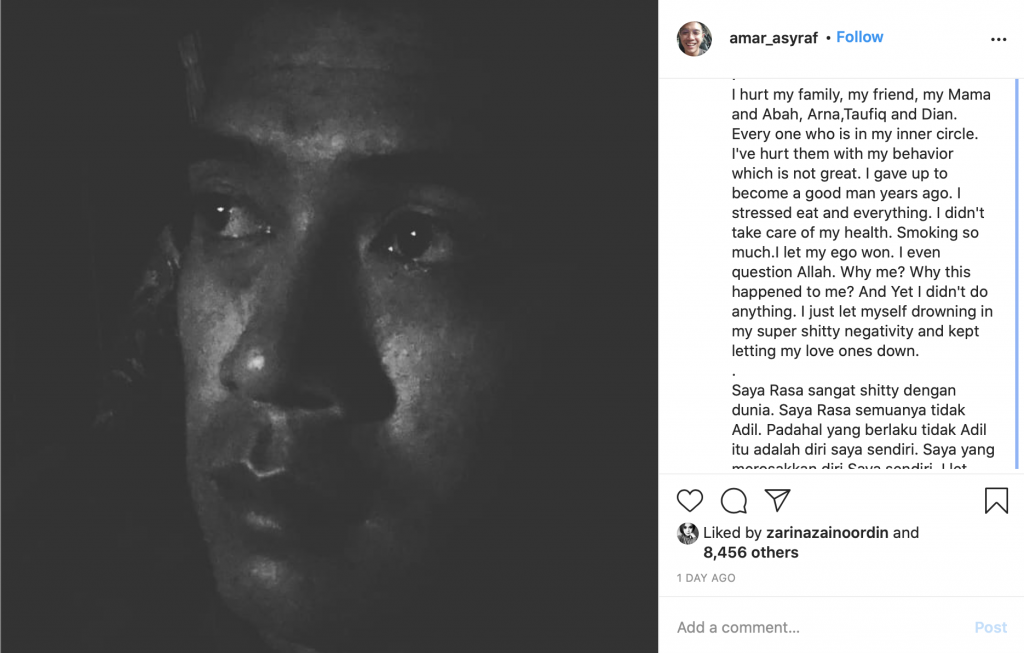Click the Malay caption starting Saya Rasa
1024x653 pixels.
click(863, 420)
